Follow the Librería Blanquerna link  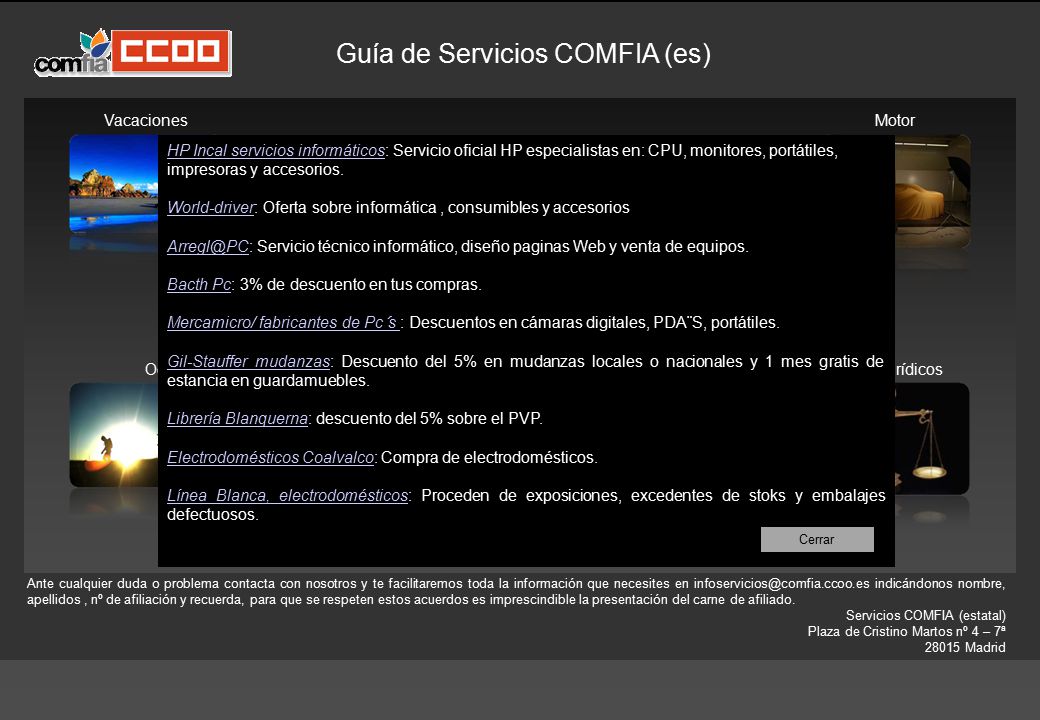pos(237,418)
